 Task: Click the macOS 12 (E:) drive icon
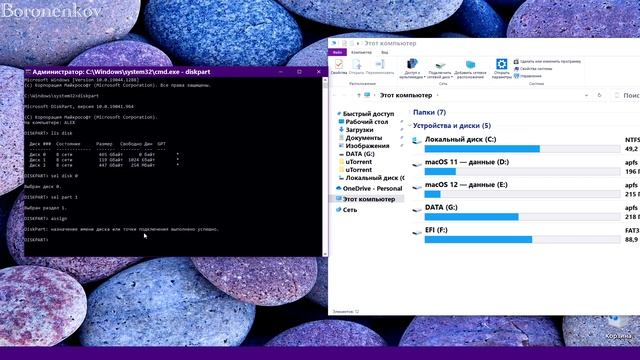(x=417, y=187)
